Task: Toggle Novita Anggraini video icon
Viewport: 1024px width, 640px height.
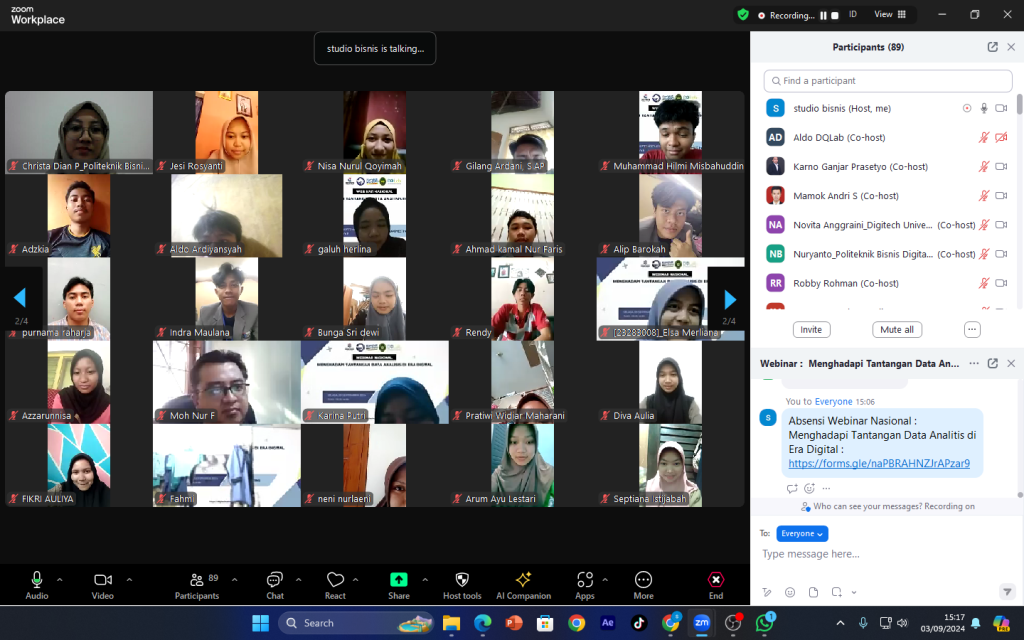Action: (1001, 225)
